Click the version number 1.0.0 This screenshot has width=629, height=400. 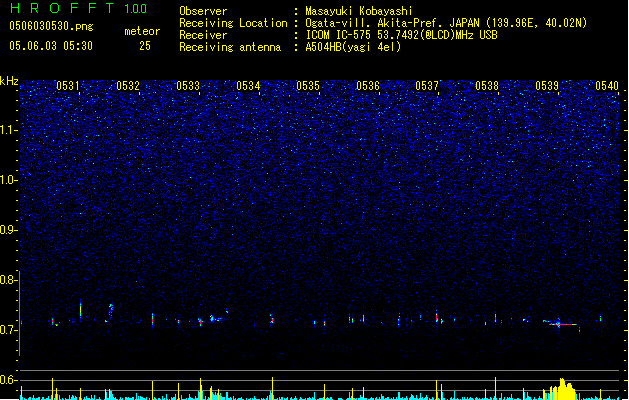(x=136, y=9)
